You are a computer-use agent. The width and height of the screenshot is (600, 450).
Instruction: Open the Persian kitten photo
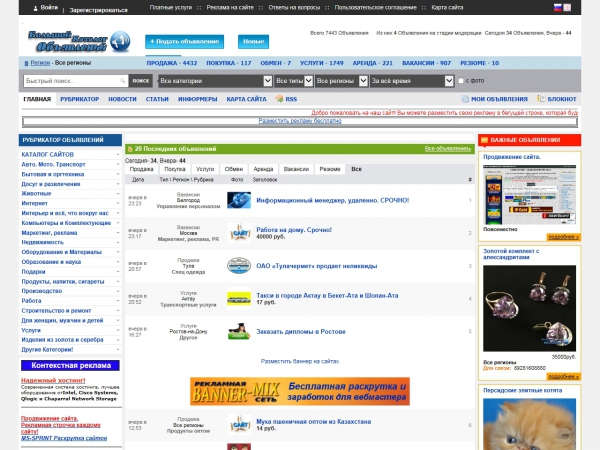pos(529,424)
